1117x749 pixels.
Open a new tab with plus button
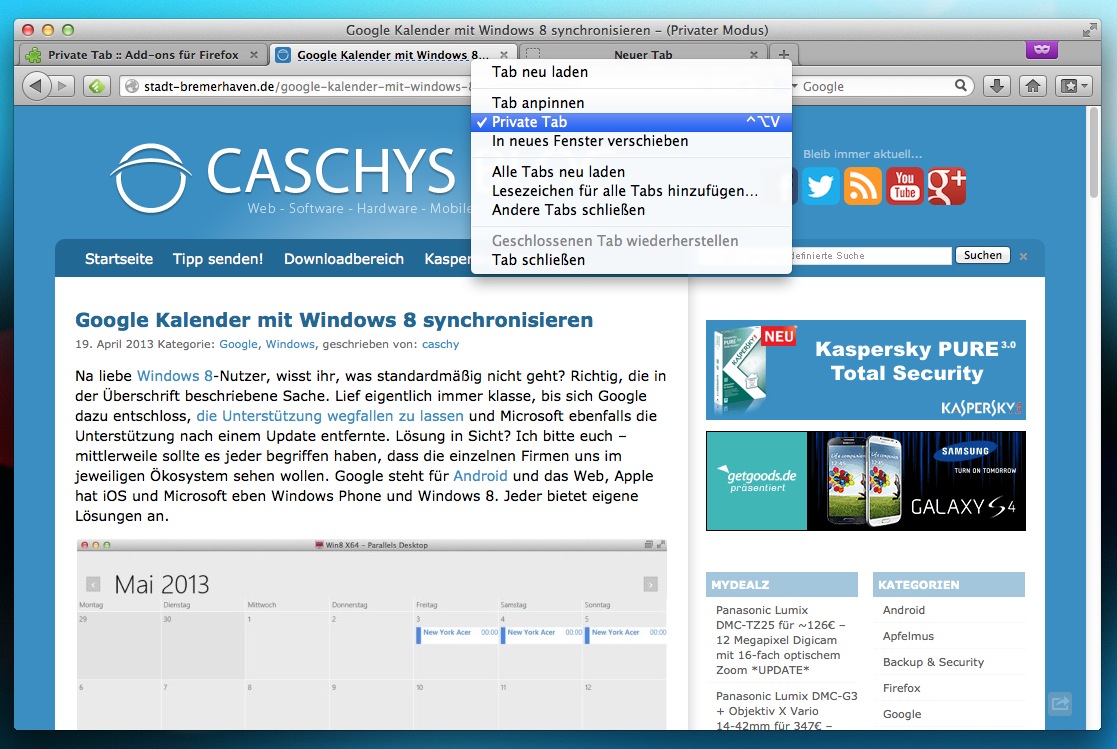pos(784,55)
